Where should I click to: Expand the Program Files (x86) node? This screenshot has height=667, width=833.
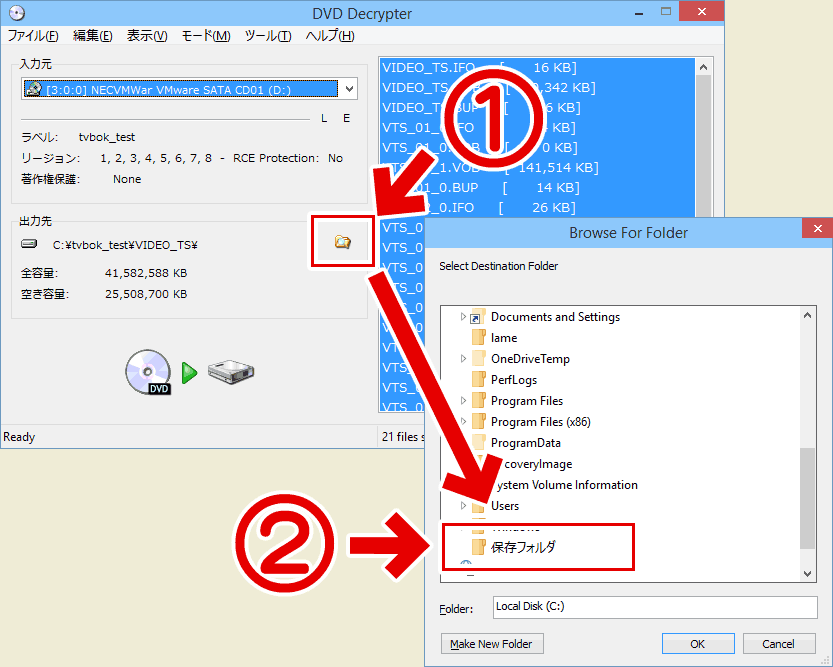(463, 421)
